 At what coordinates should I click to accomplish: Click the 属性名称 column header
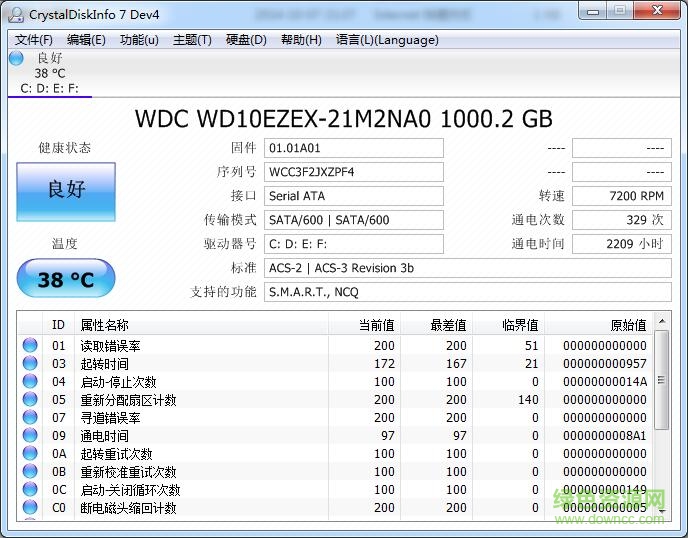click(105, 325)
